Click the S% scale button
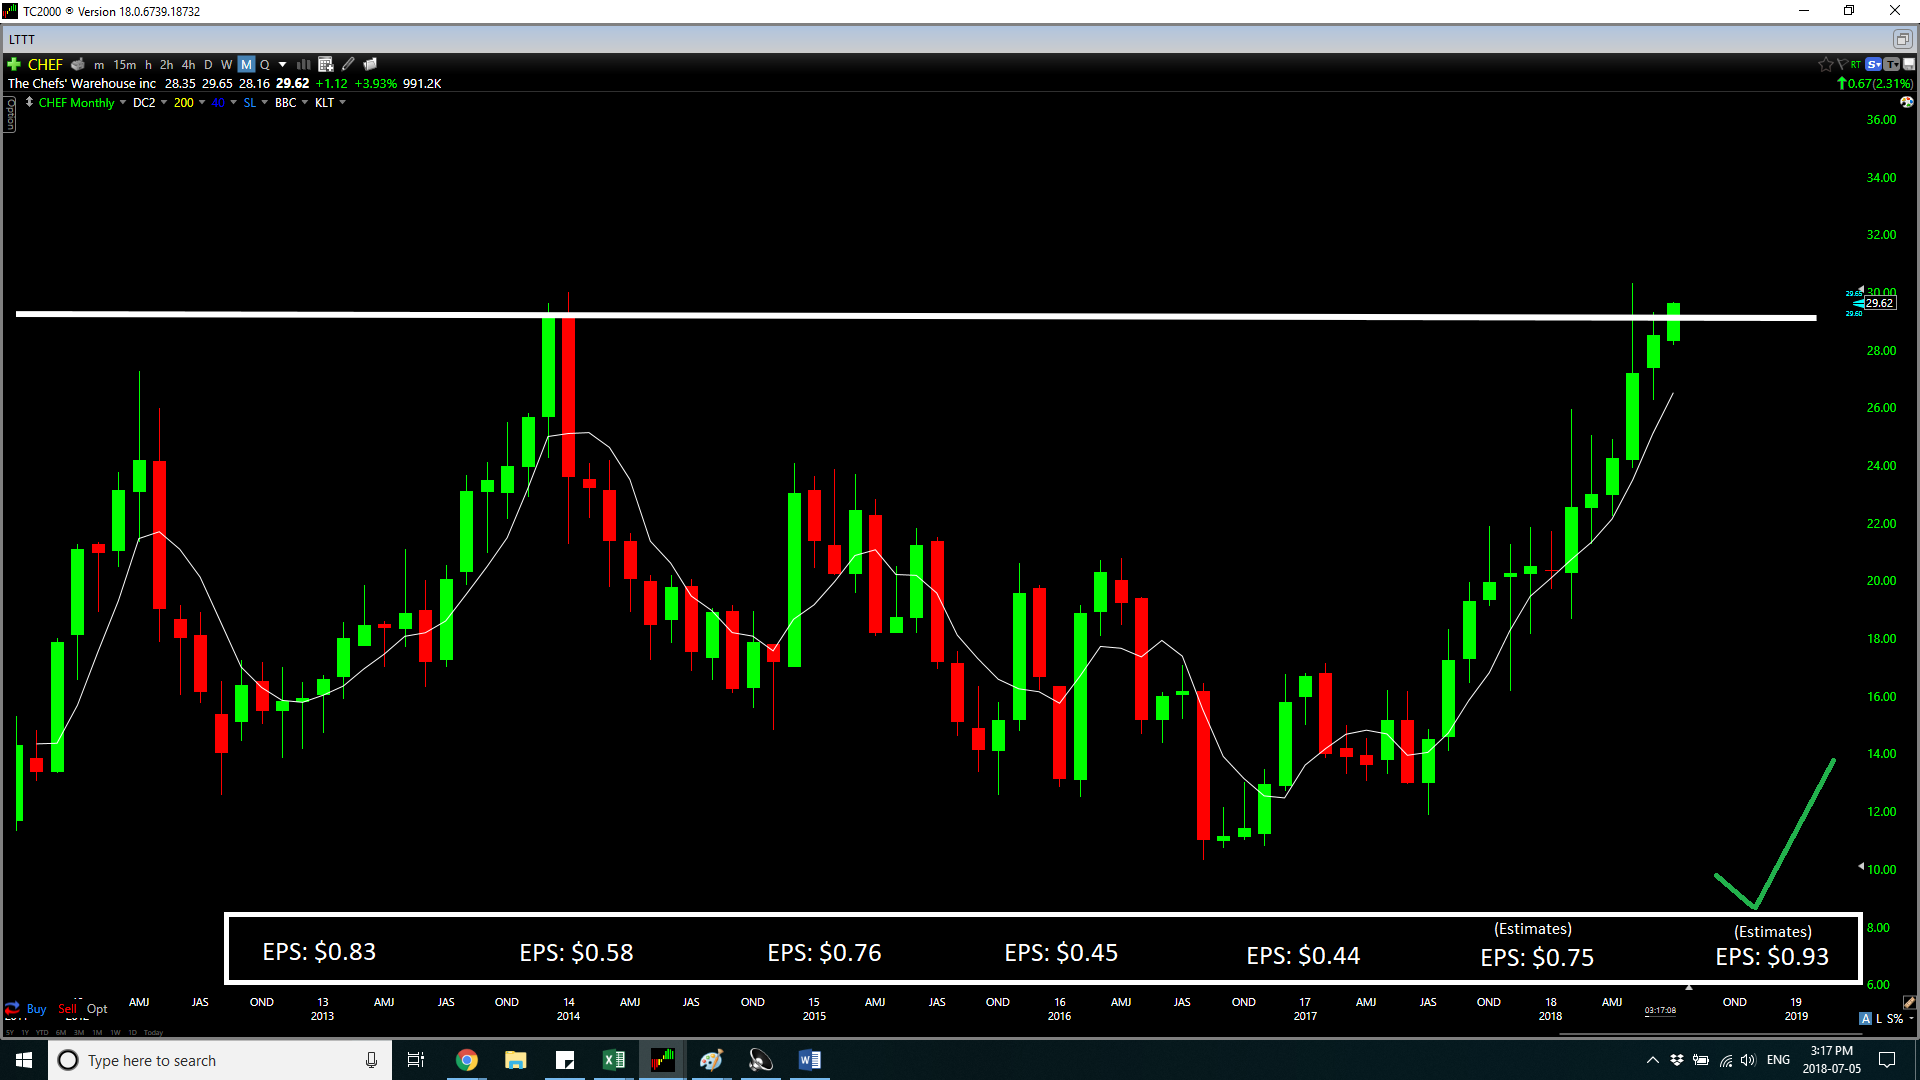Viewport: 1920px width, 1080px height. coord(1895,1019)
